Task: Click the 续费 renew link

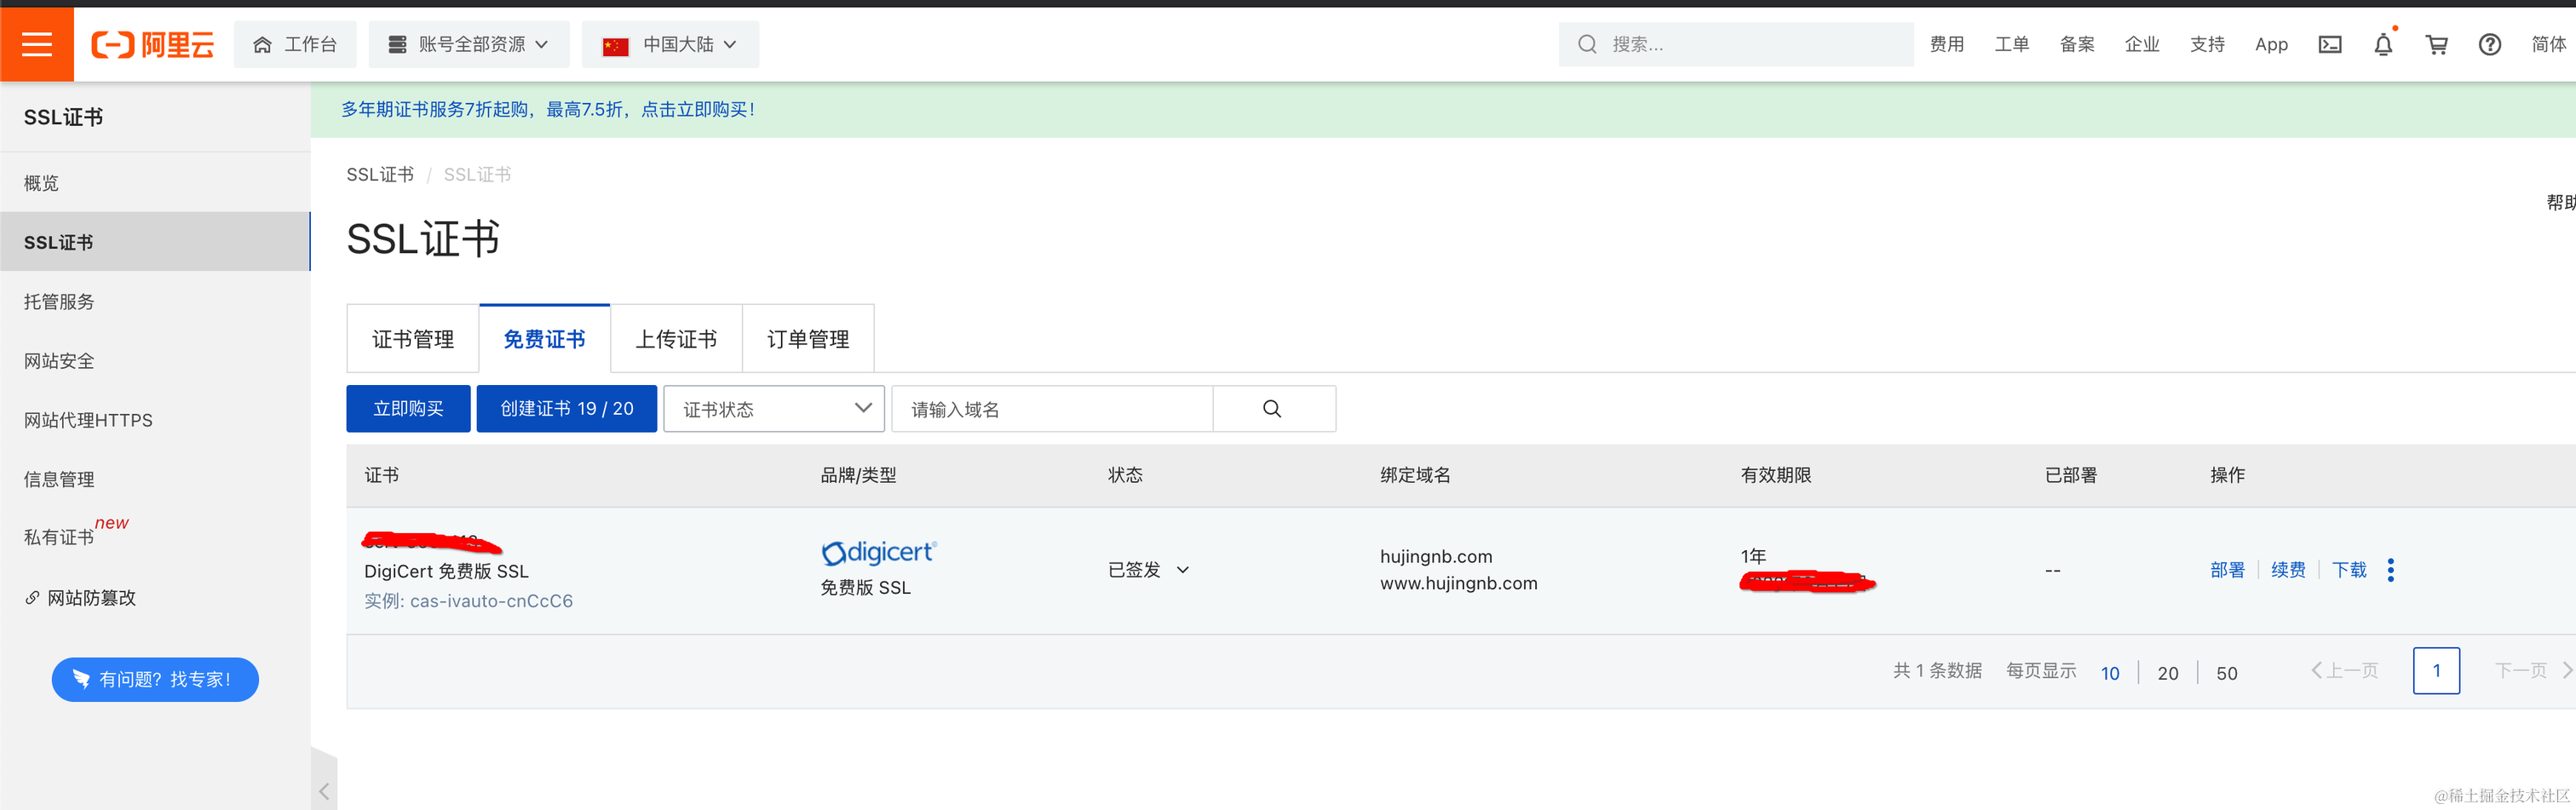Action: click(2288, 570)
